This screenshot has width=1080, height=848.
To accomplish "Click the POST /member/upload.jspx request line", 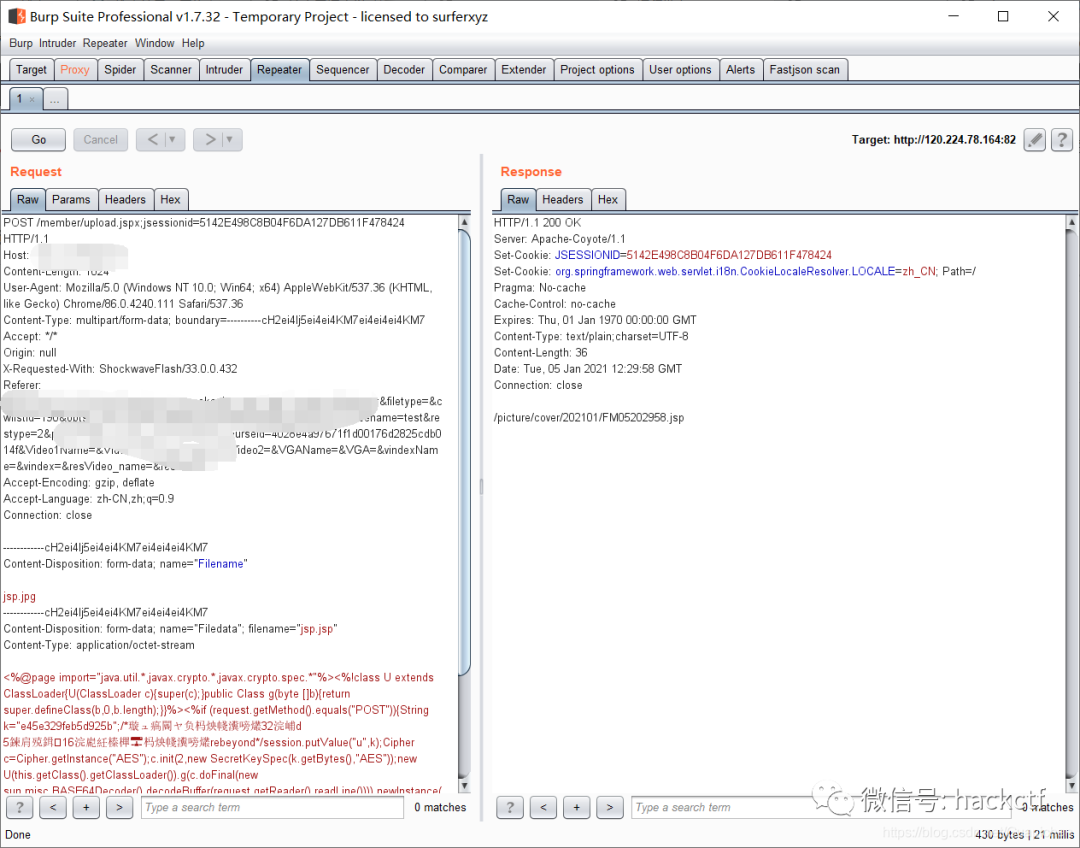I will tap(204, 223).
